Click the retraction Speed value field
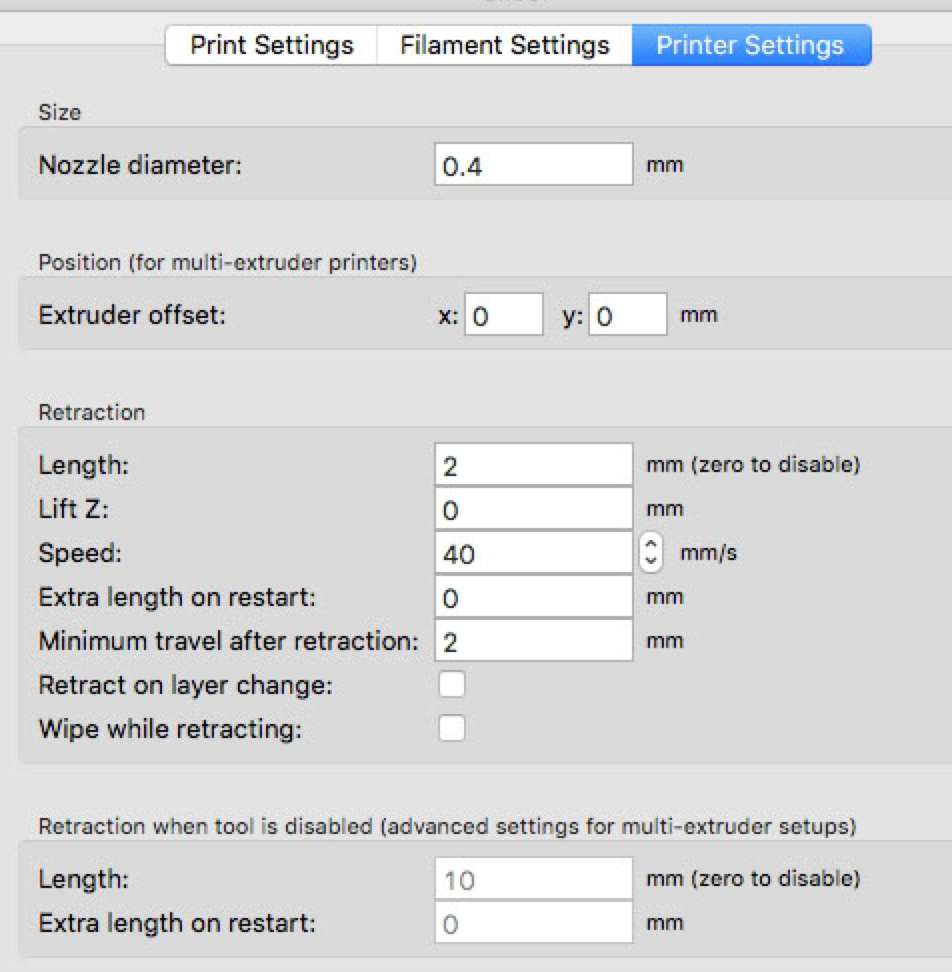The image size is (952, 972). click(533, 553)
